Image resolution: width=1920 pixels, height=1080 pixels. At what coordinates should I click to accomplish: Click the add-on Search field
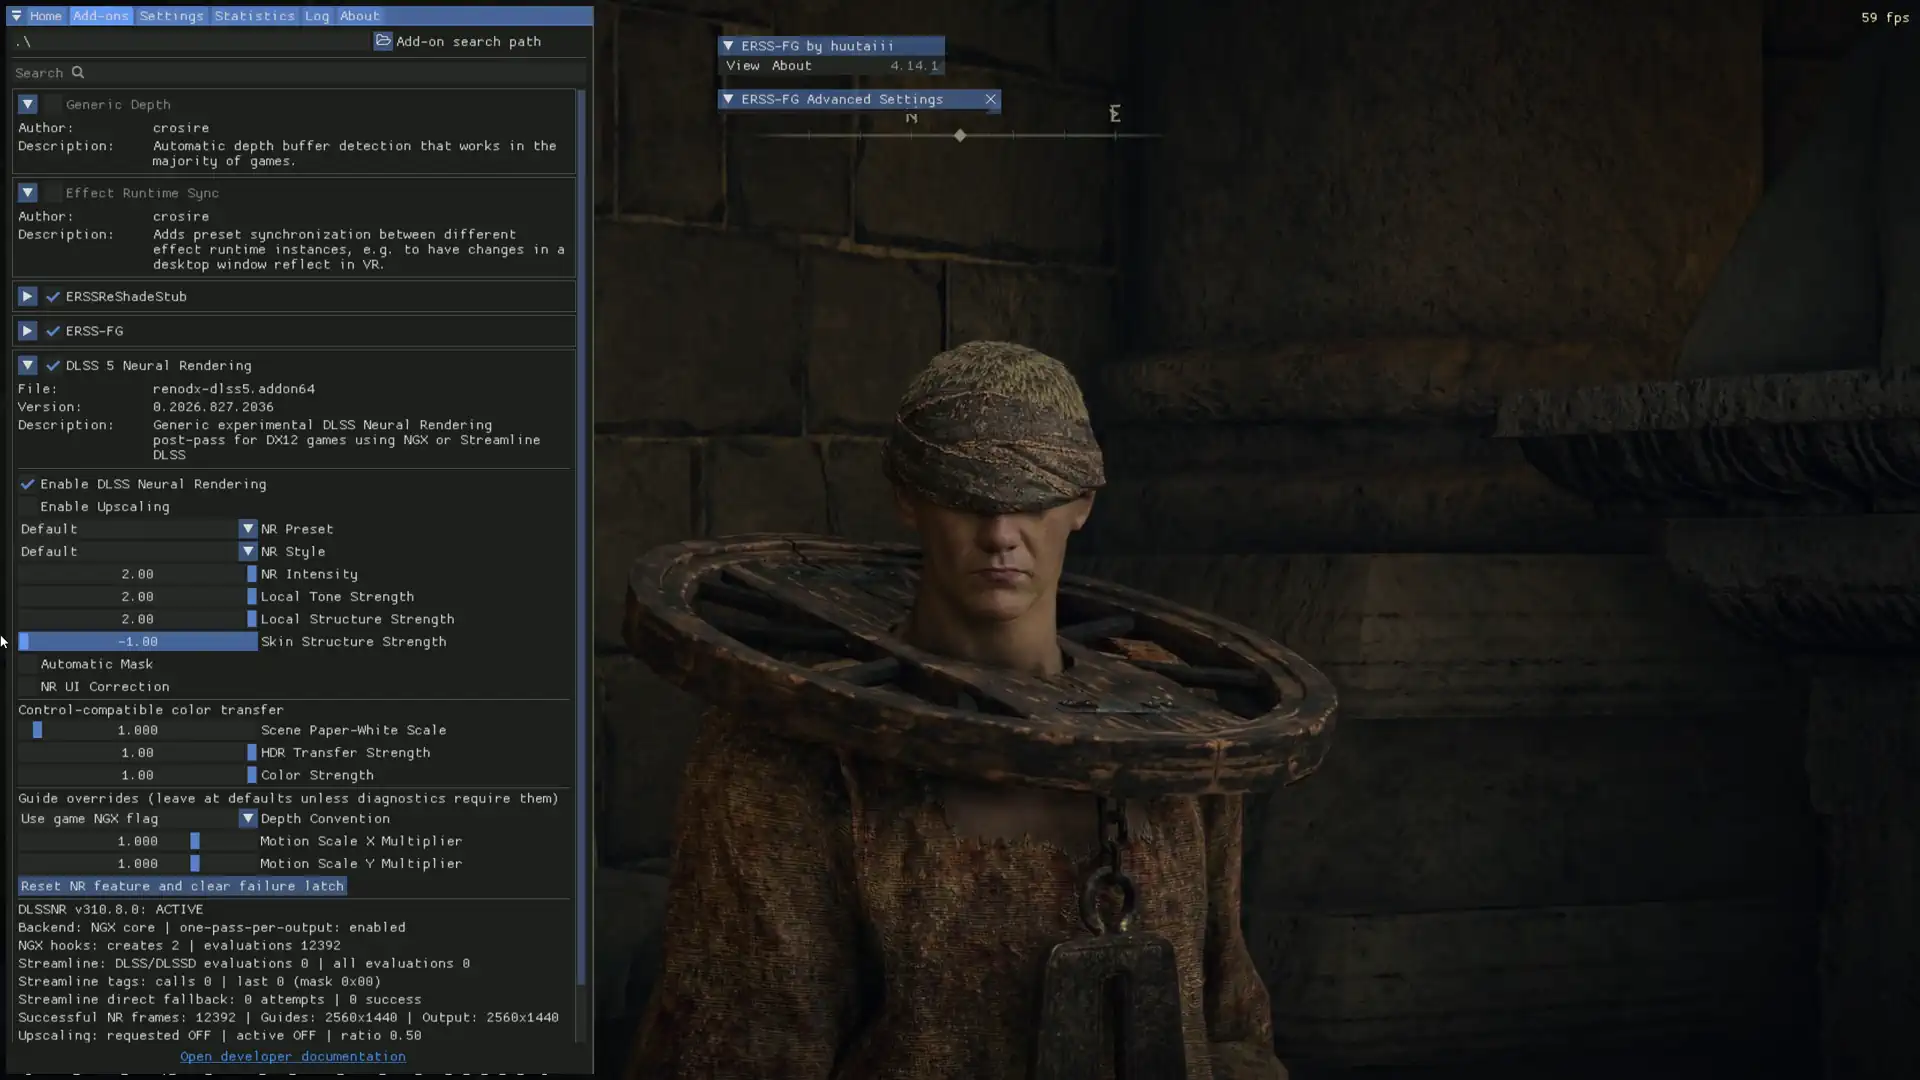tap(299, 73)
